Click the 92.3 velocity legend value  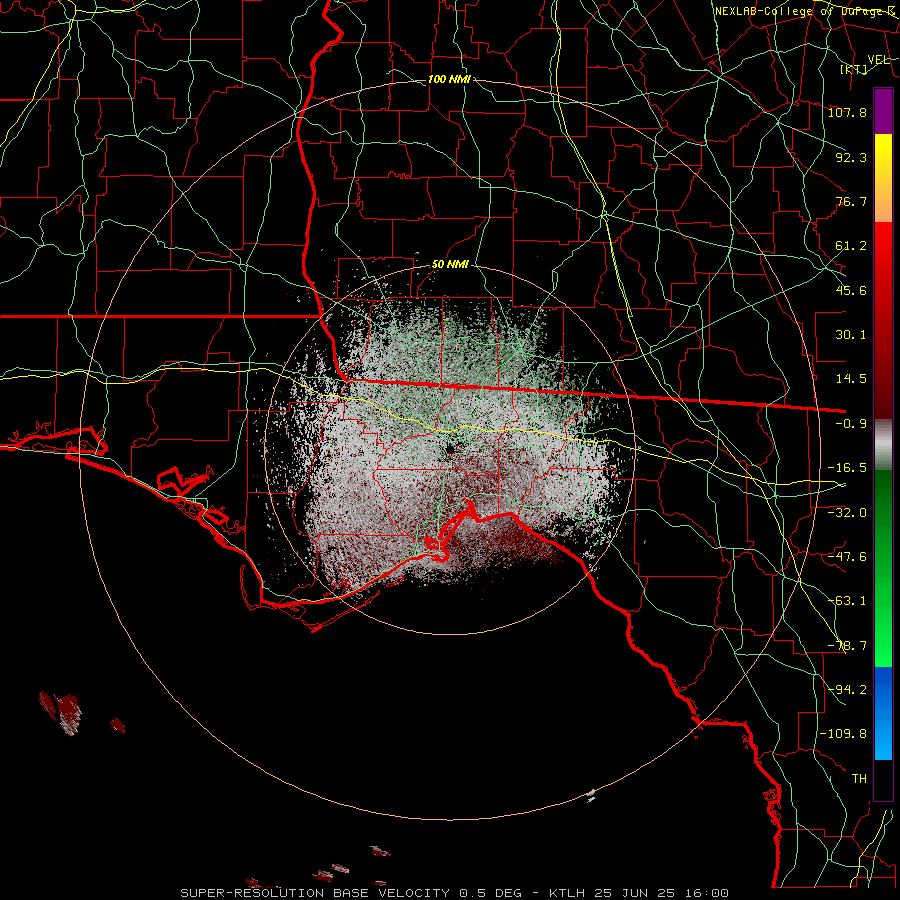(x=851, y=157)
